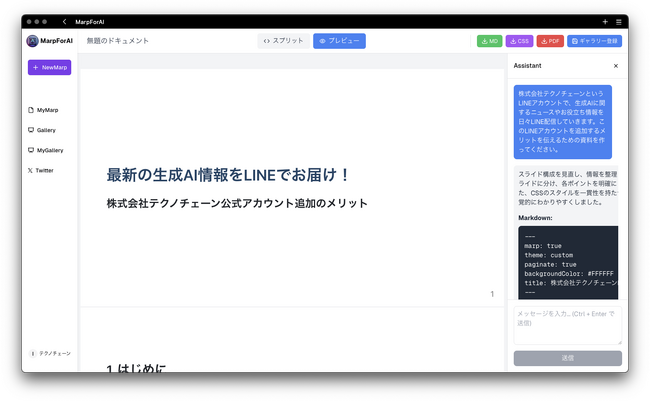Viewport: 650px width, 401px height.
Task: Open the Twitter link in the sidebar
Action: (41, 170)
